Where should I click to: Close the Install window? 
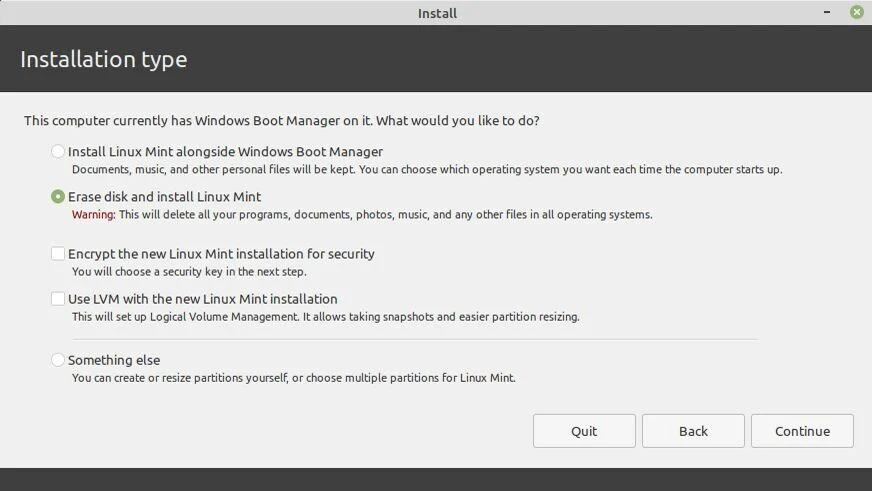click(857, 12)
